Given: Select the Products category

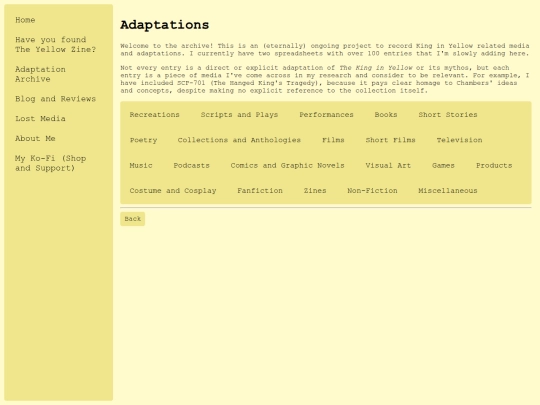Looking at the screenshot, I should tap(494, 166).
